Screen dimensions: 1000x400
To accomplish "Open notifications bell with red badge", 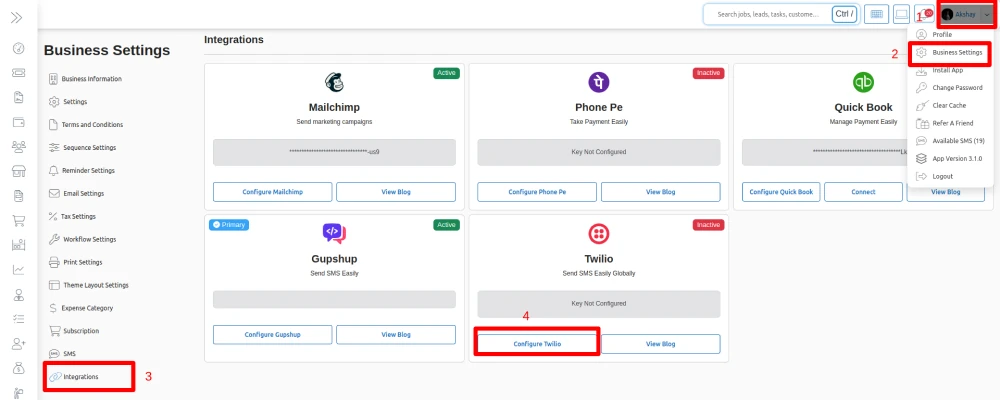I will 925,14.
